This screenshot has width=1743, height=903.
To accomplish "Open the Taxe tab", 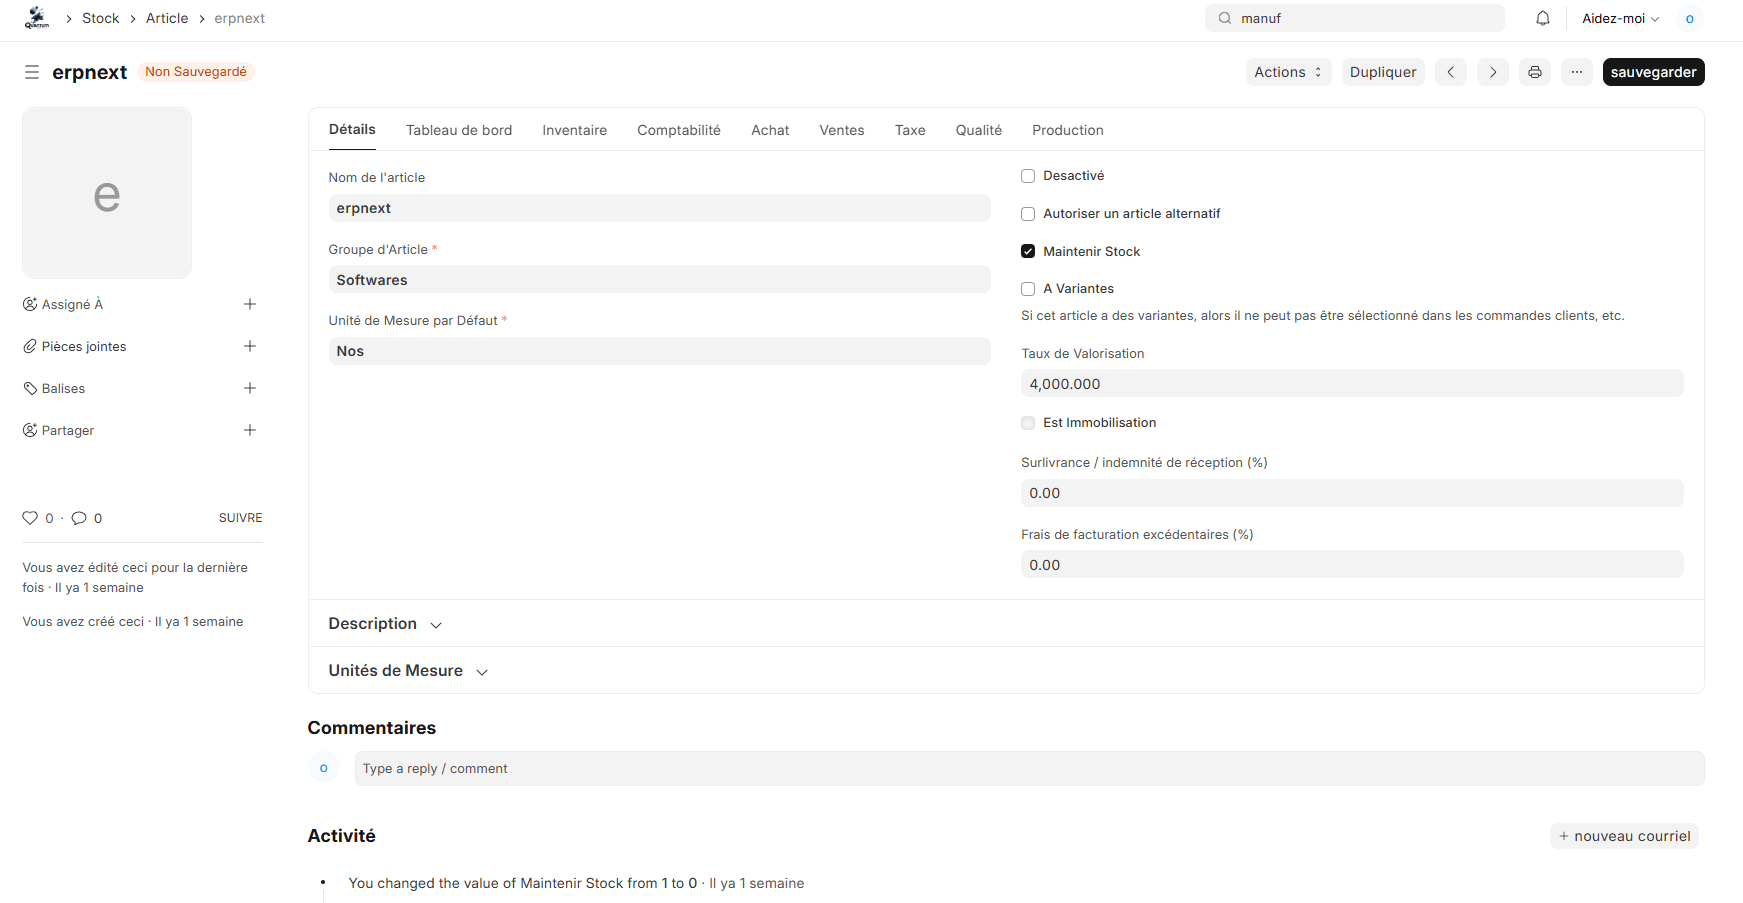I will tap(910, 130).
